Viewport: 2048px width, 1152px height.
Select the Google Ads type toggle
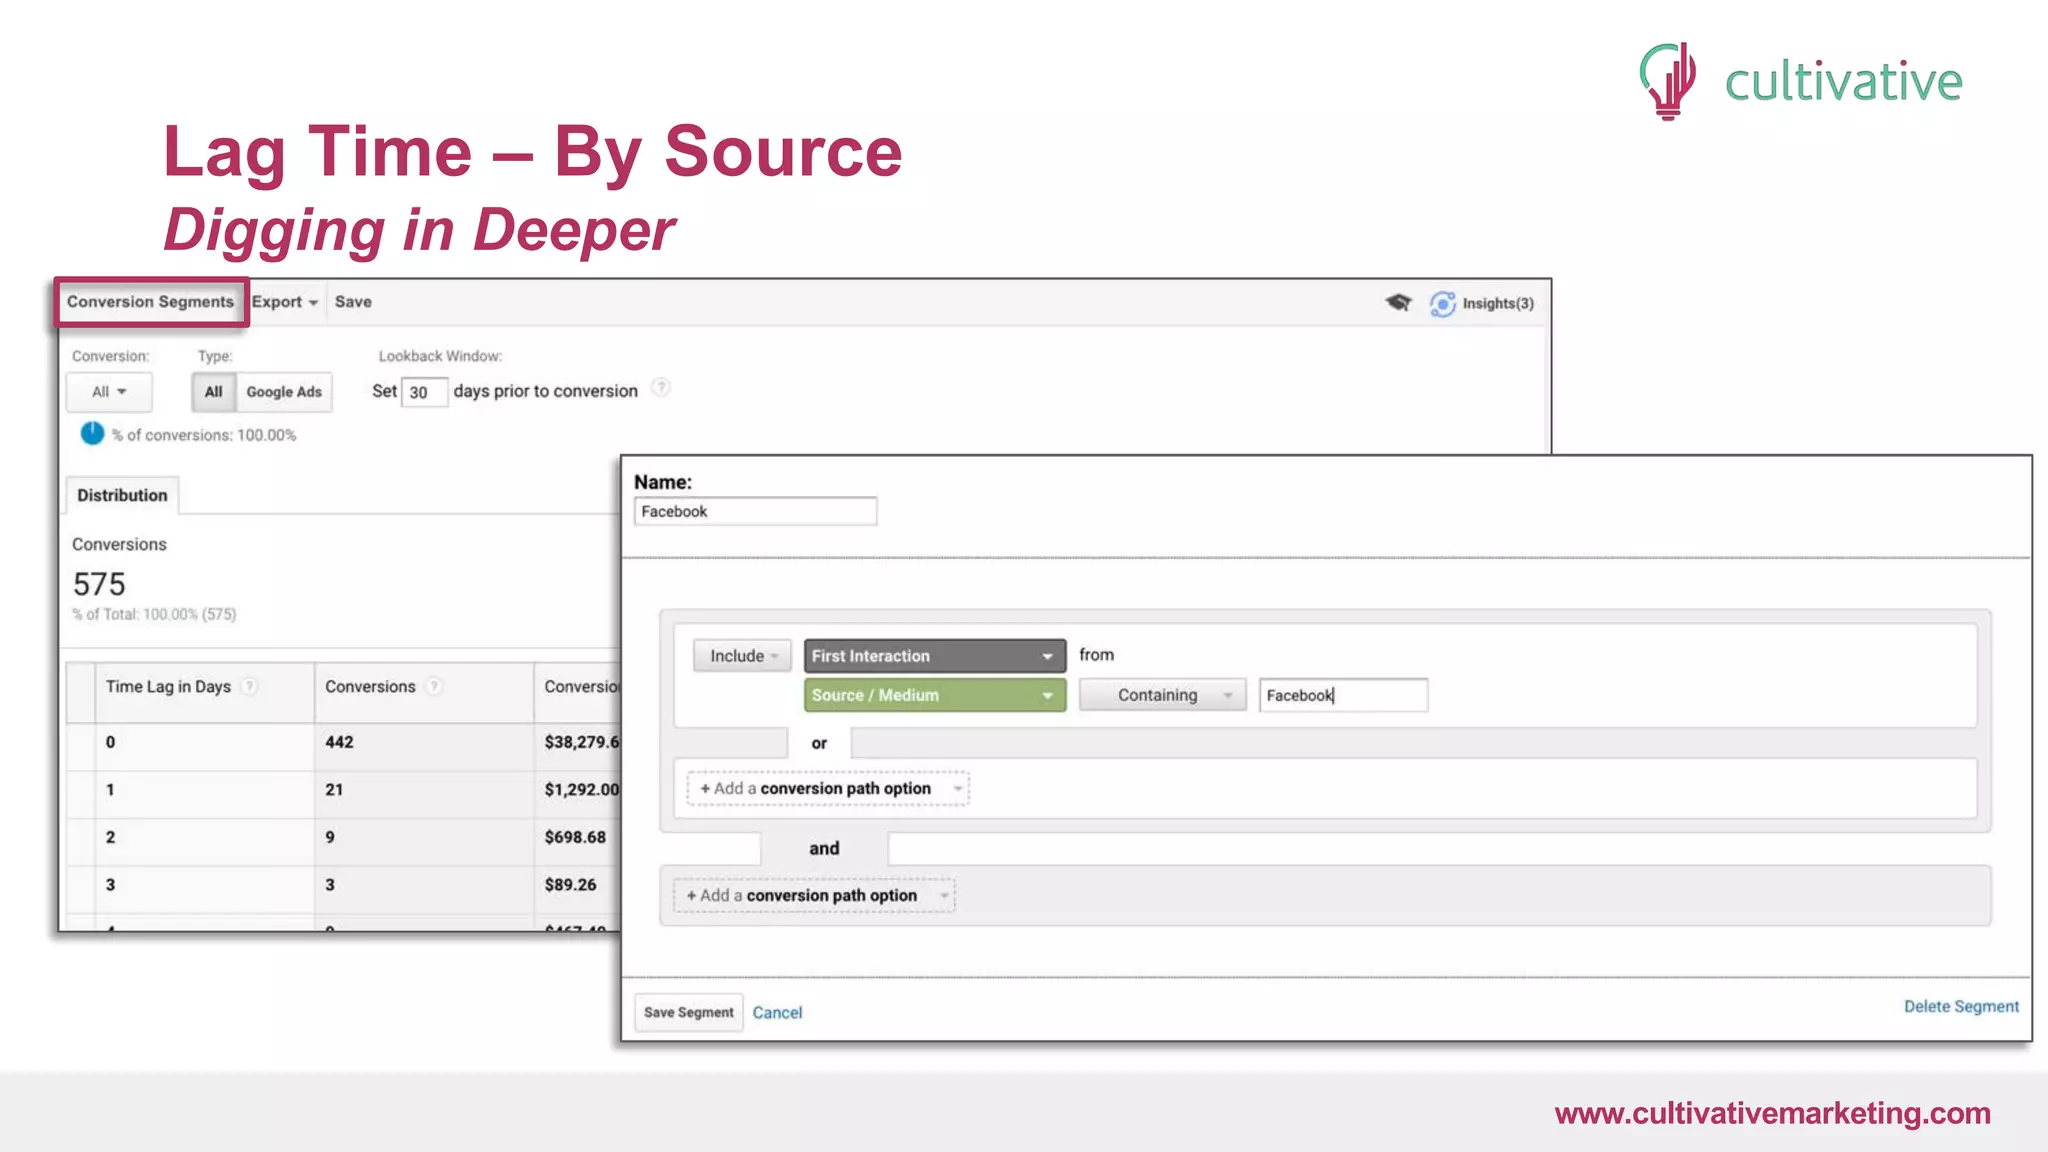coord(284,392)
